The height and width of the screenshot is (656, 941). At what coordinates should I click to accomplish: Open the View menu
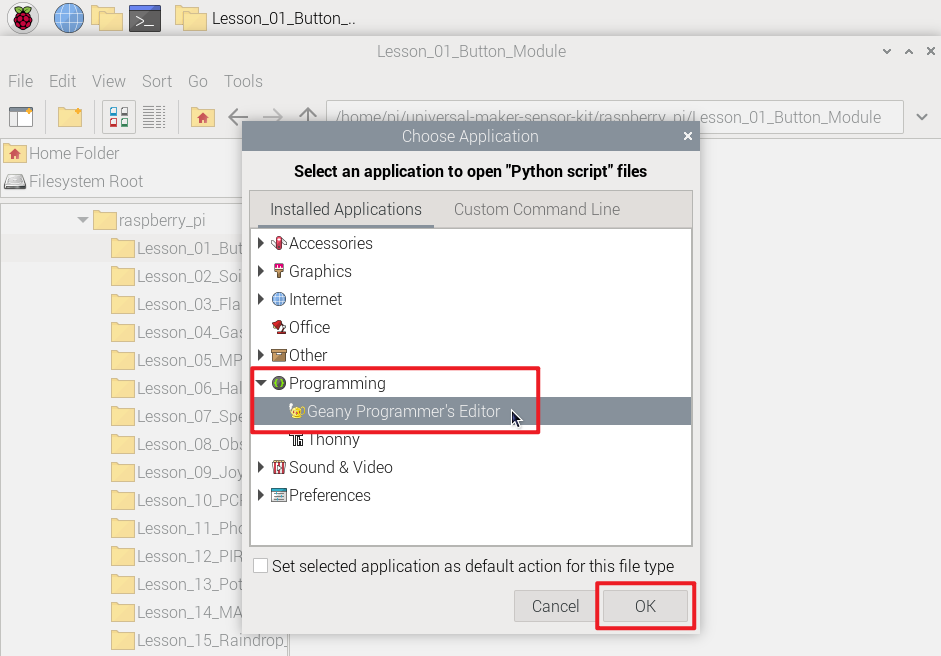[109, 81]
